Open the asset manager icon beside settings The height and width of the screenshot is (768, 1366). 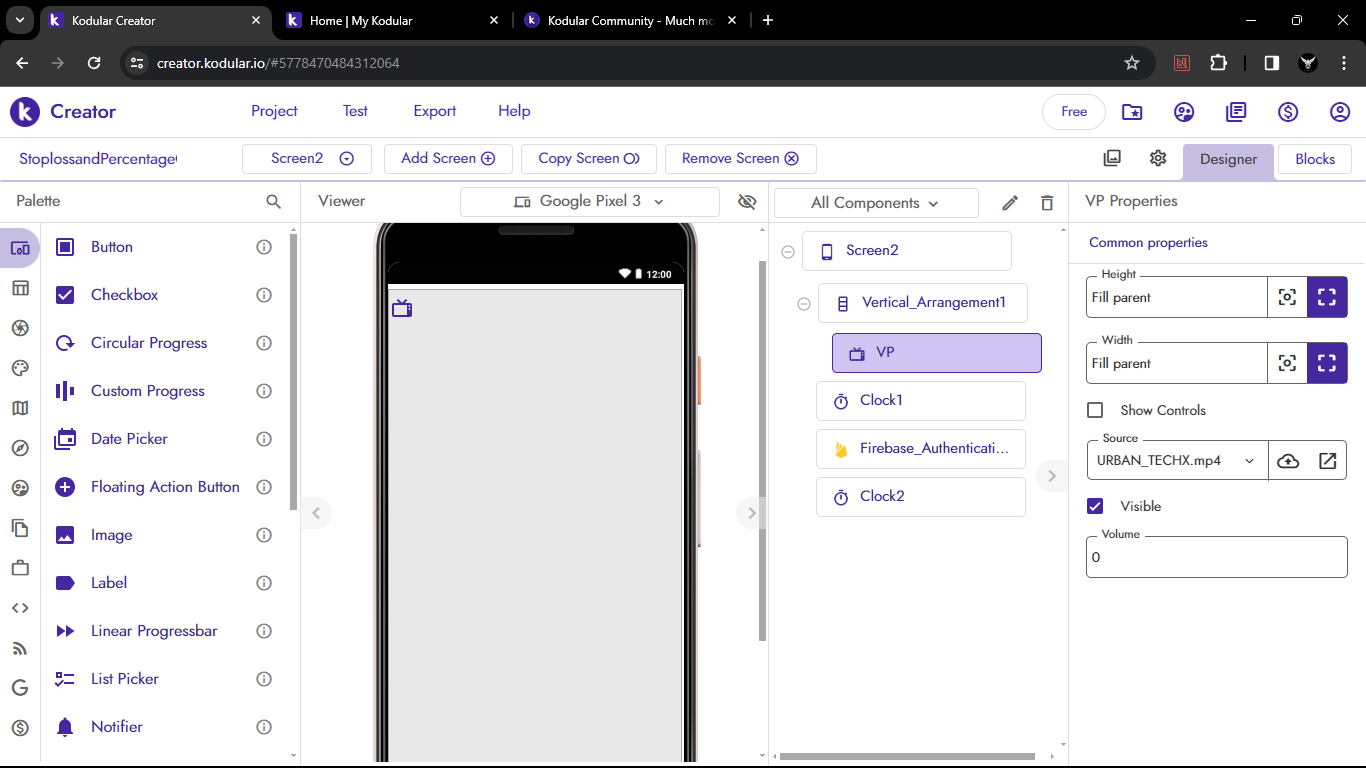click(x=1112, y=158)
